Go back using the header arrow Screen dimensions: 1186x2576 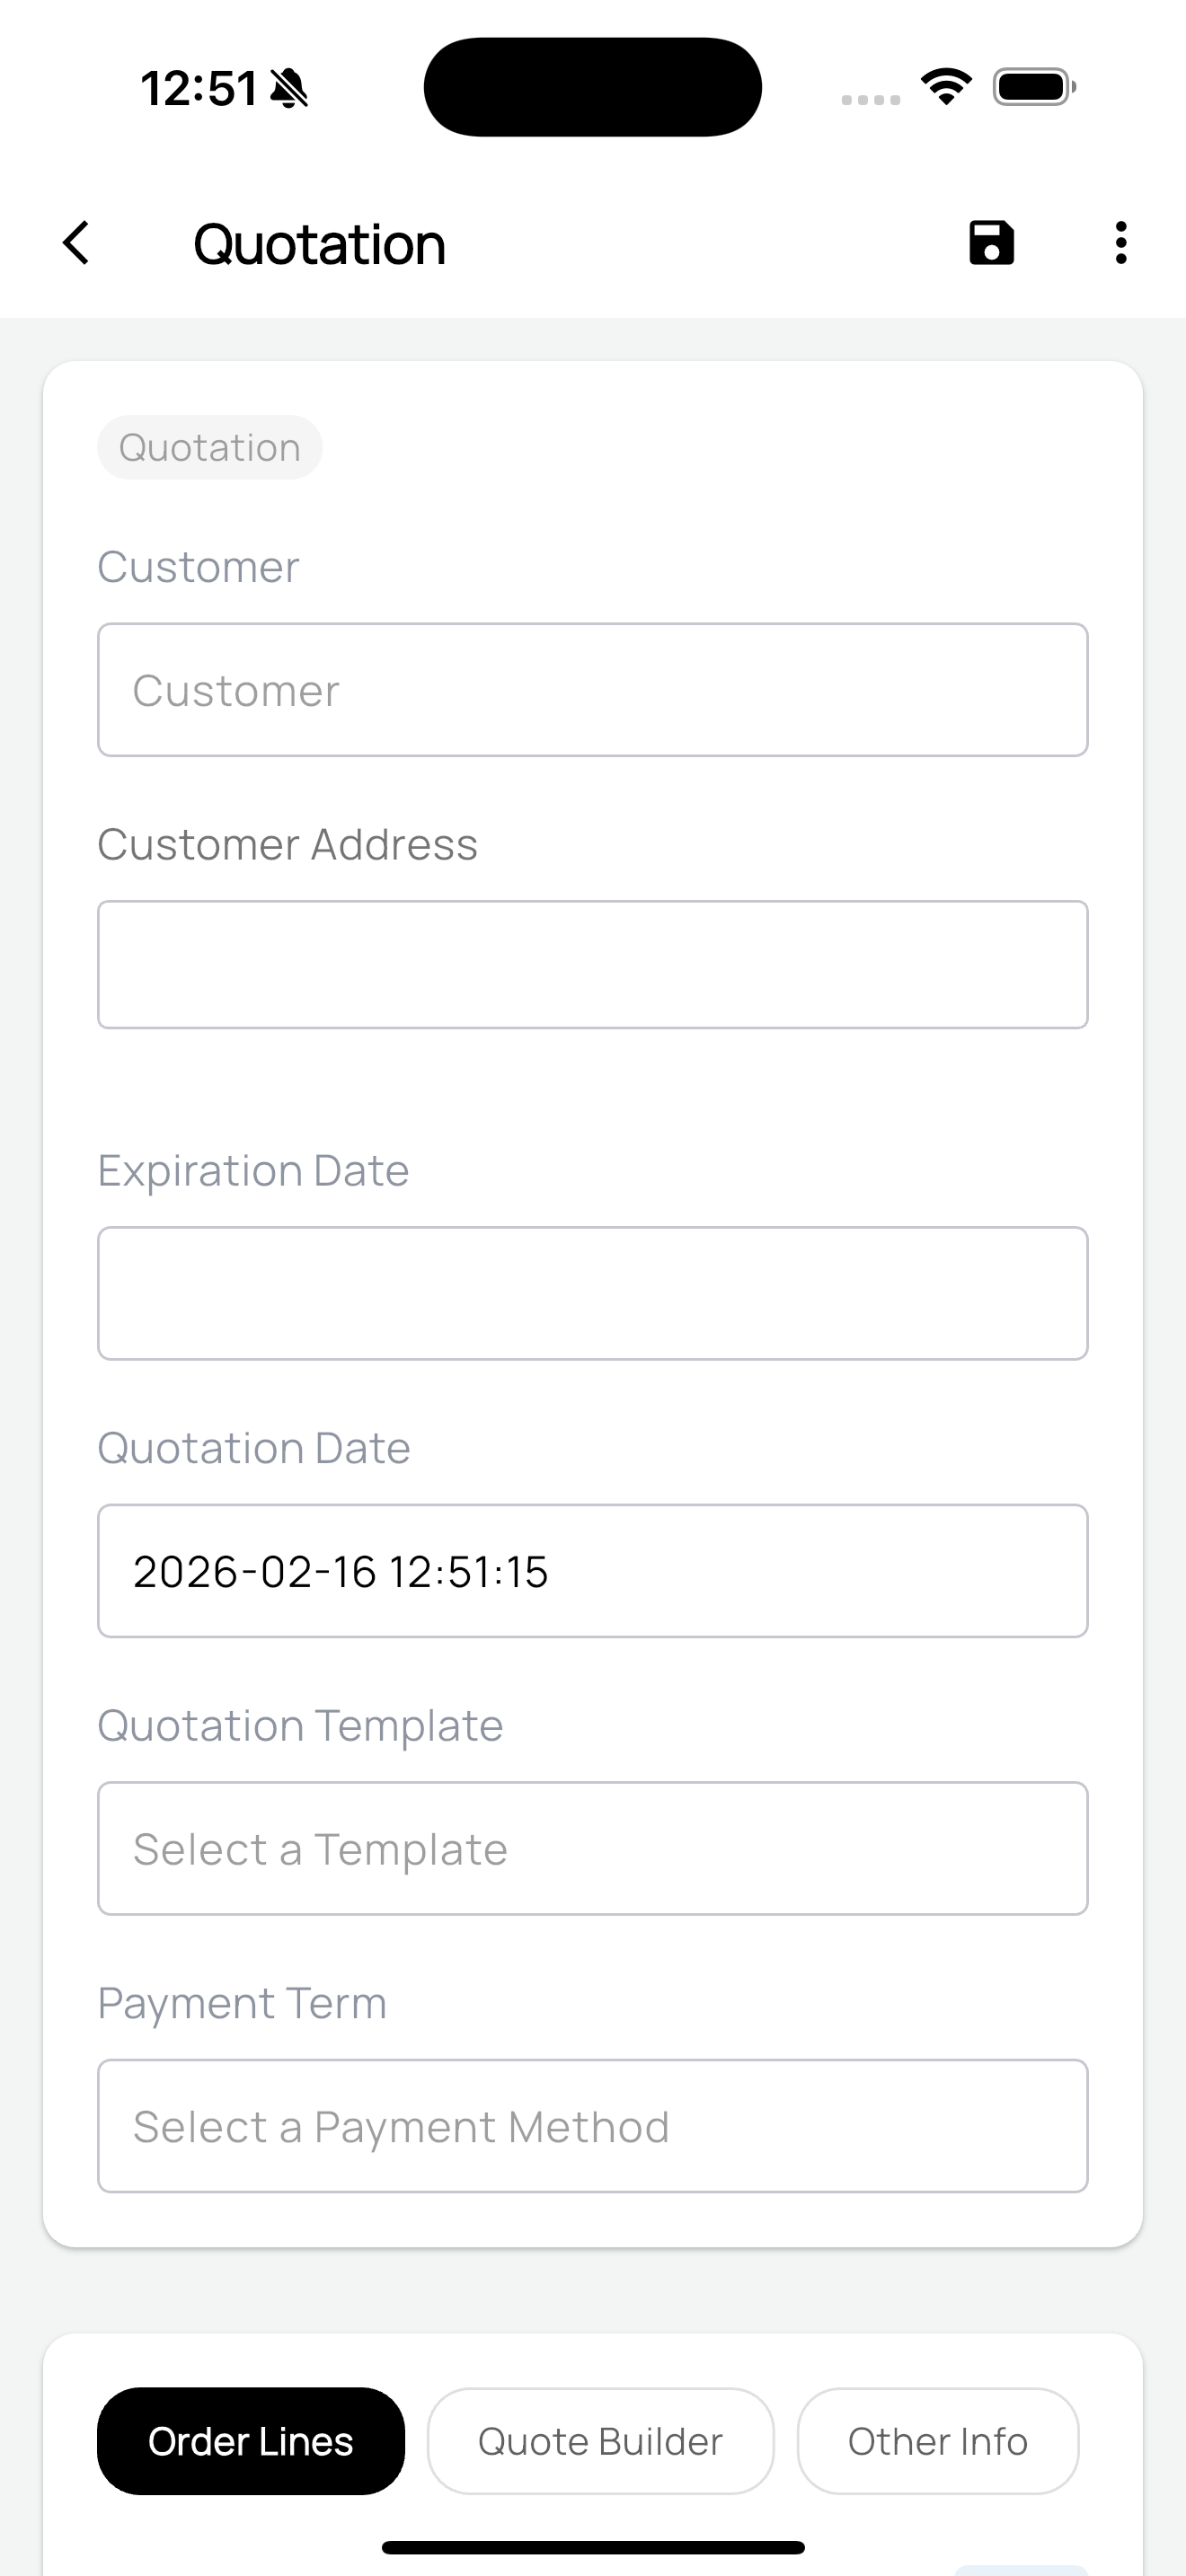click(x=76, y=243)
